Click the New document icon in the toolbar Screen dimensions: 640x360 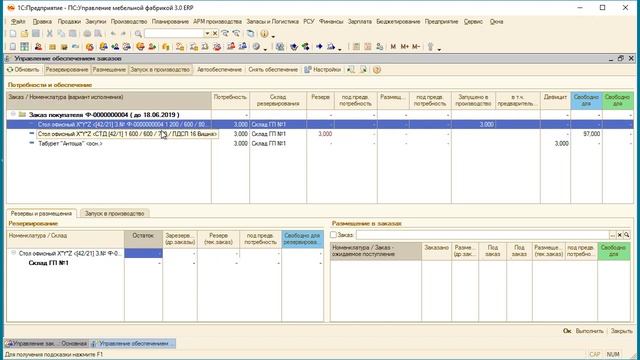[13, 34]
